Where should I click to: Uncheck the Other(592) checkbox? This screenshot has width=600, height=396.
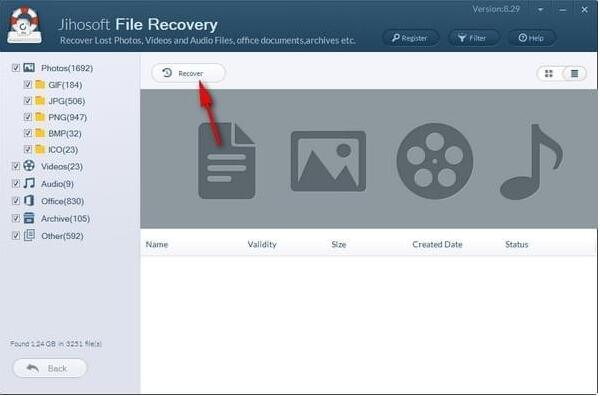coord(16,235)
